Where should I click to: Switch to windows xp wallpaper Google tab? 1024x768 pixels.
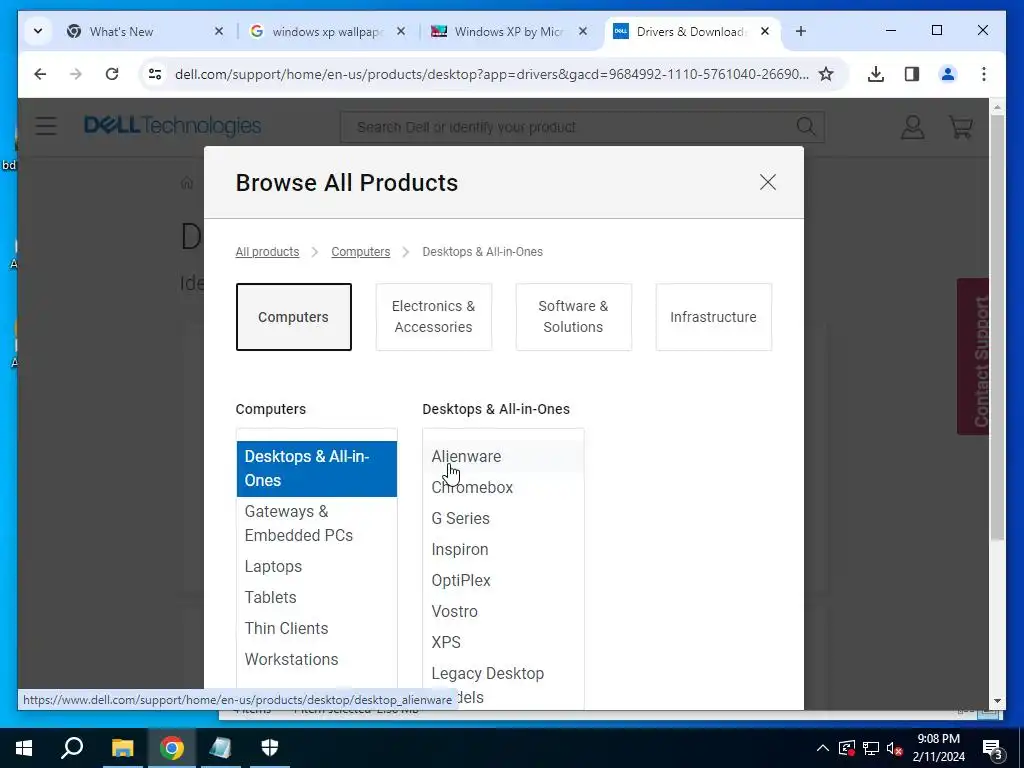coord(327,31)
